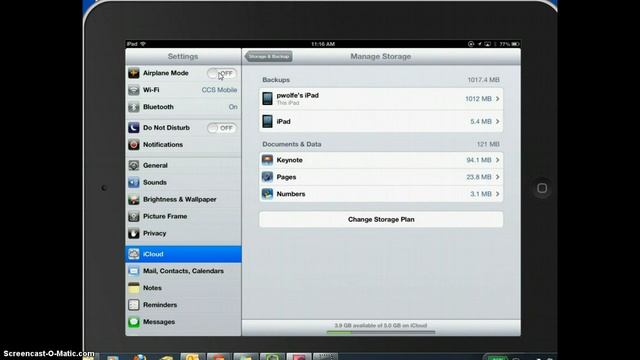Tap the 23.8 MB Pages size
Screen dimensions: 640x360
tap(479, 177)
